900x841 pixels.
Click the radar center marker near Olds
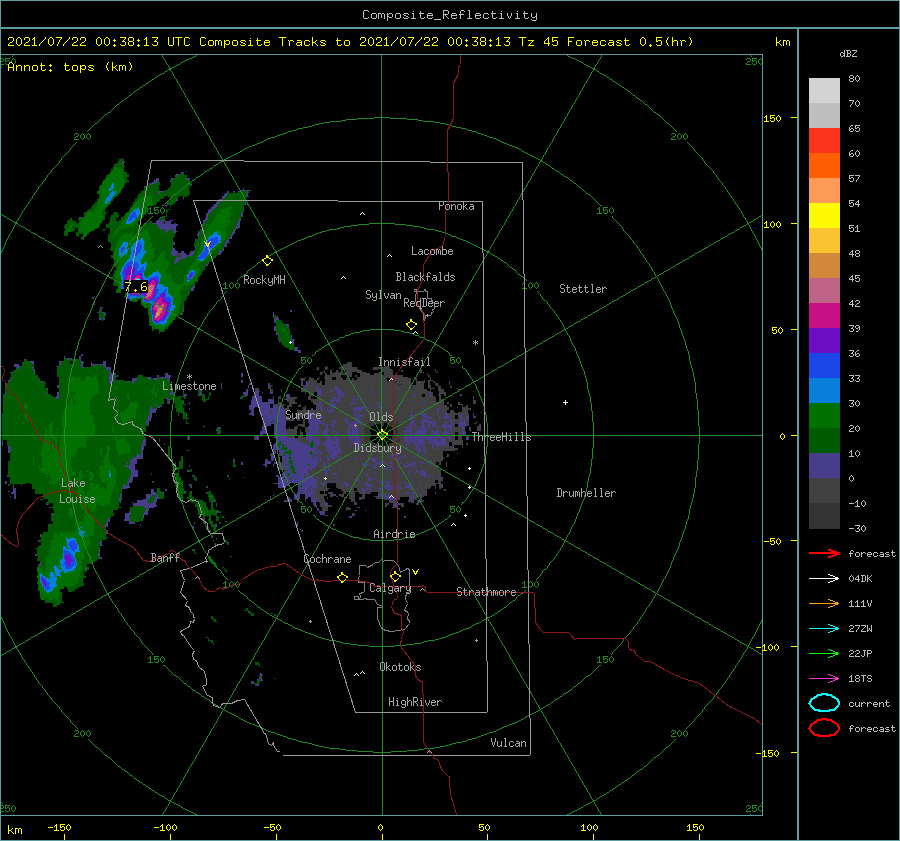[x=382, y=435]
